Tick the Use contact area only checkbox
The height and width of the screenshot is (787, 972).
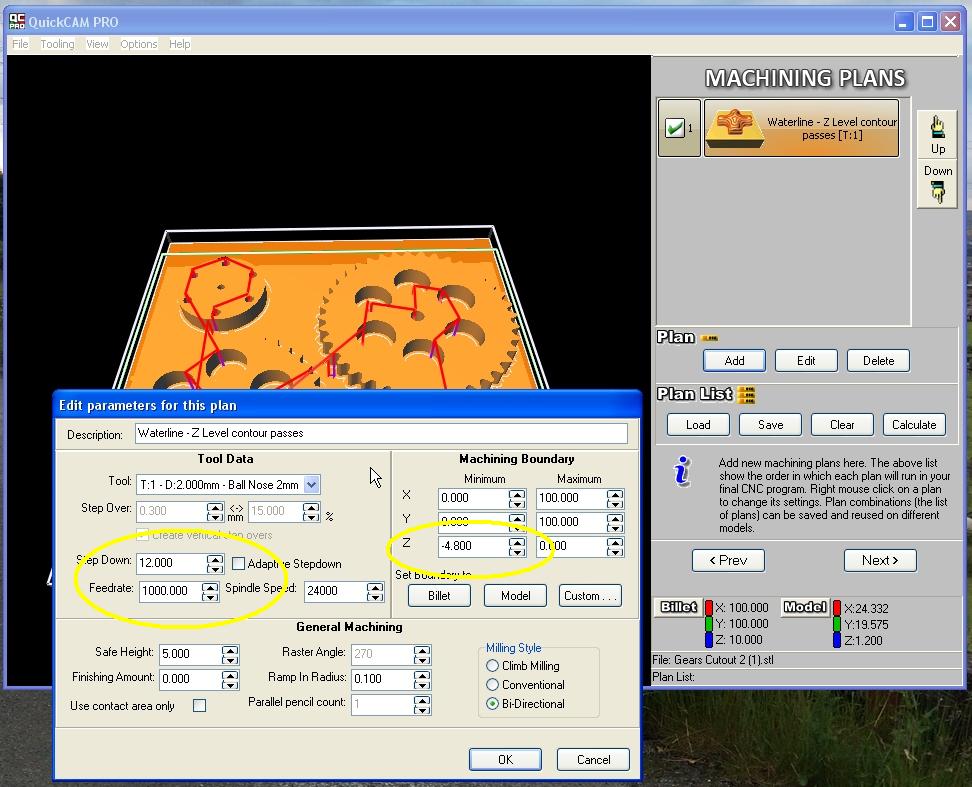pyautogui.click(x=200, y=705)
